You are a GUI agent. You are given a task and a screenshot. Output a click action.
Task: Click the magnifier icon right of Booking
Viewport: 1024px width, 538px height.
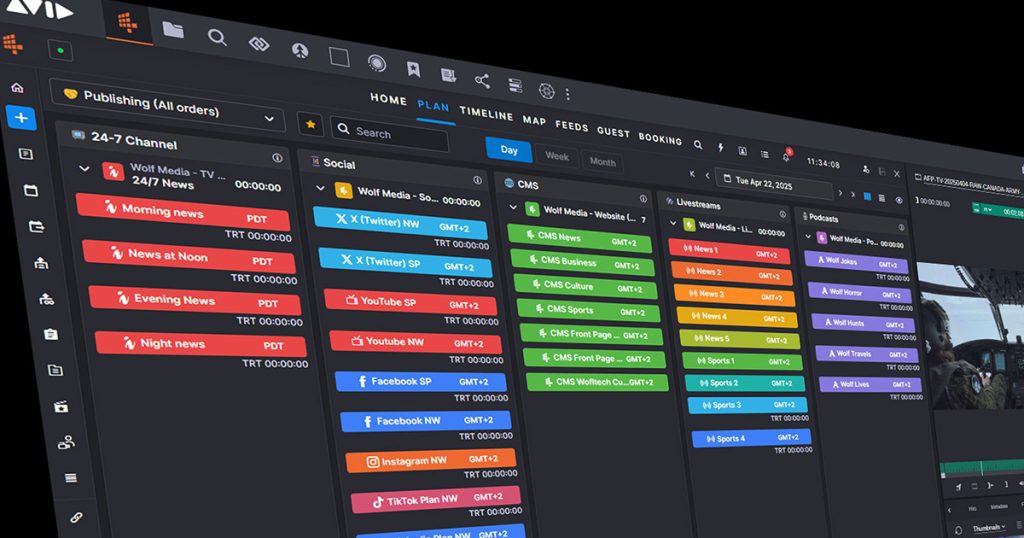(698, 145)
